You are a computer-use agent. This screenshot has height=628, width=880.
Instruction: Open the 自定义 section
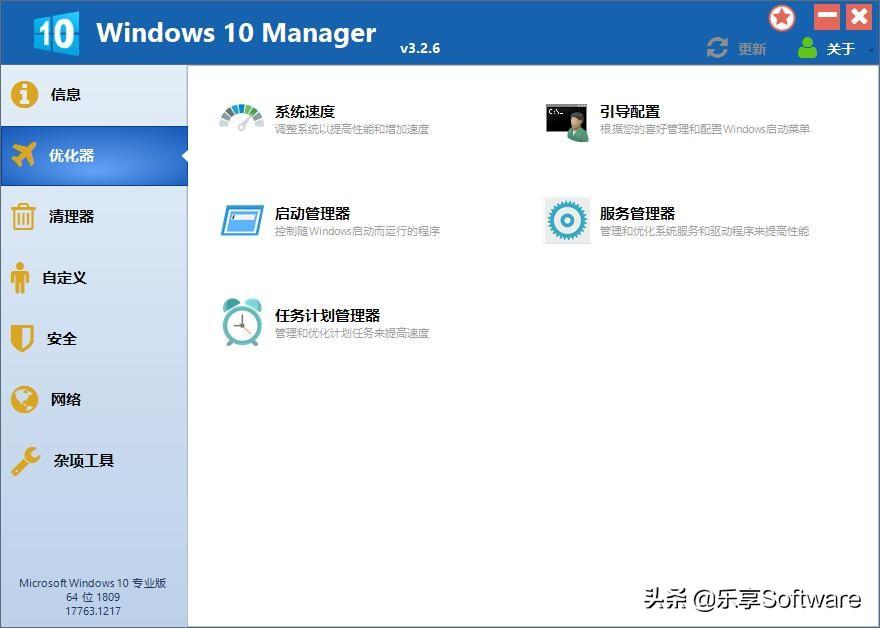point(64,278)
